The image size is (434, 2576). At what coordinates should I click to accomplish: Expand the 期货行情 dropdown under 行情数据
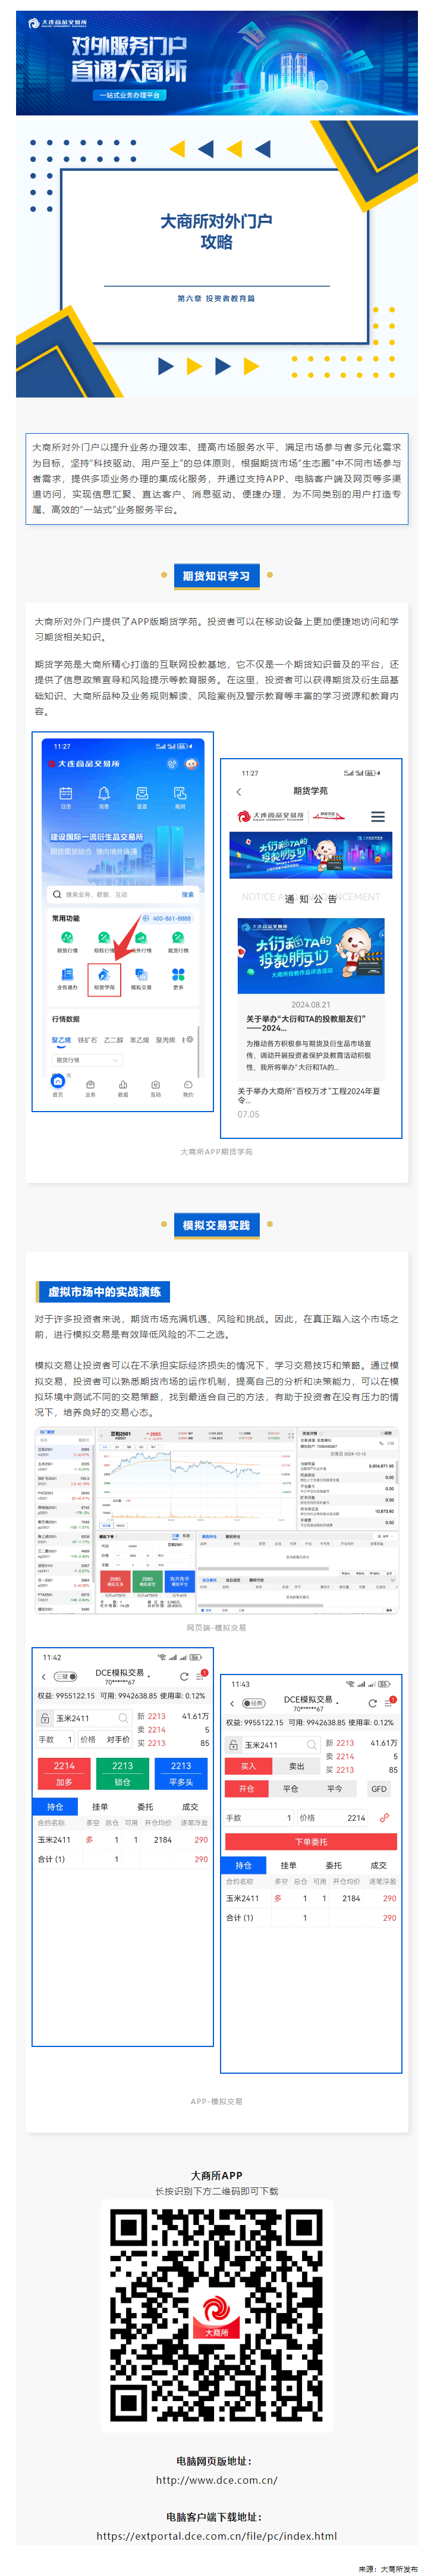[87, 1060]
